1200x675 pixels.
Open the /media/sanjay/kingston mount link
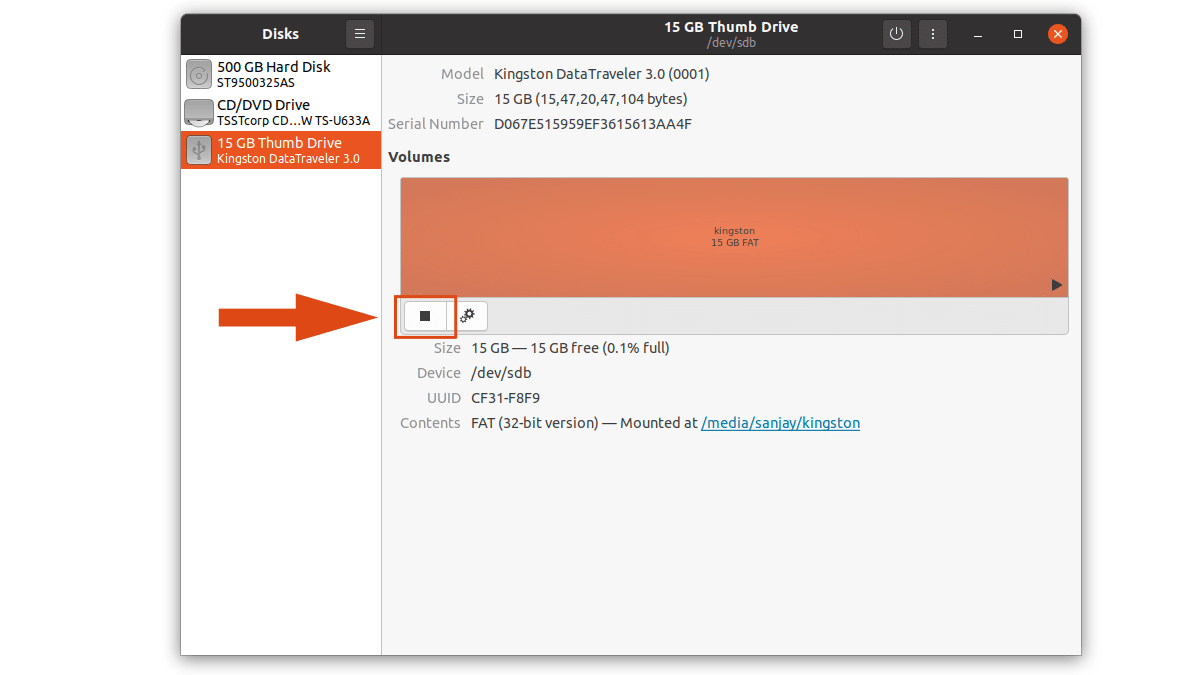[x=781, y=422]
